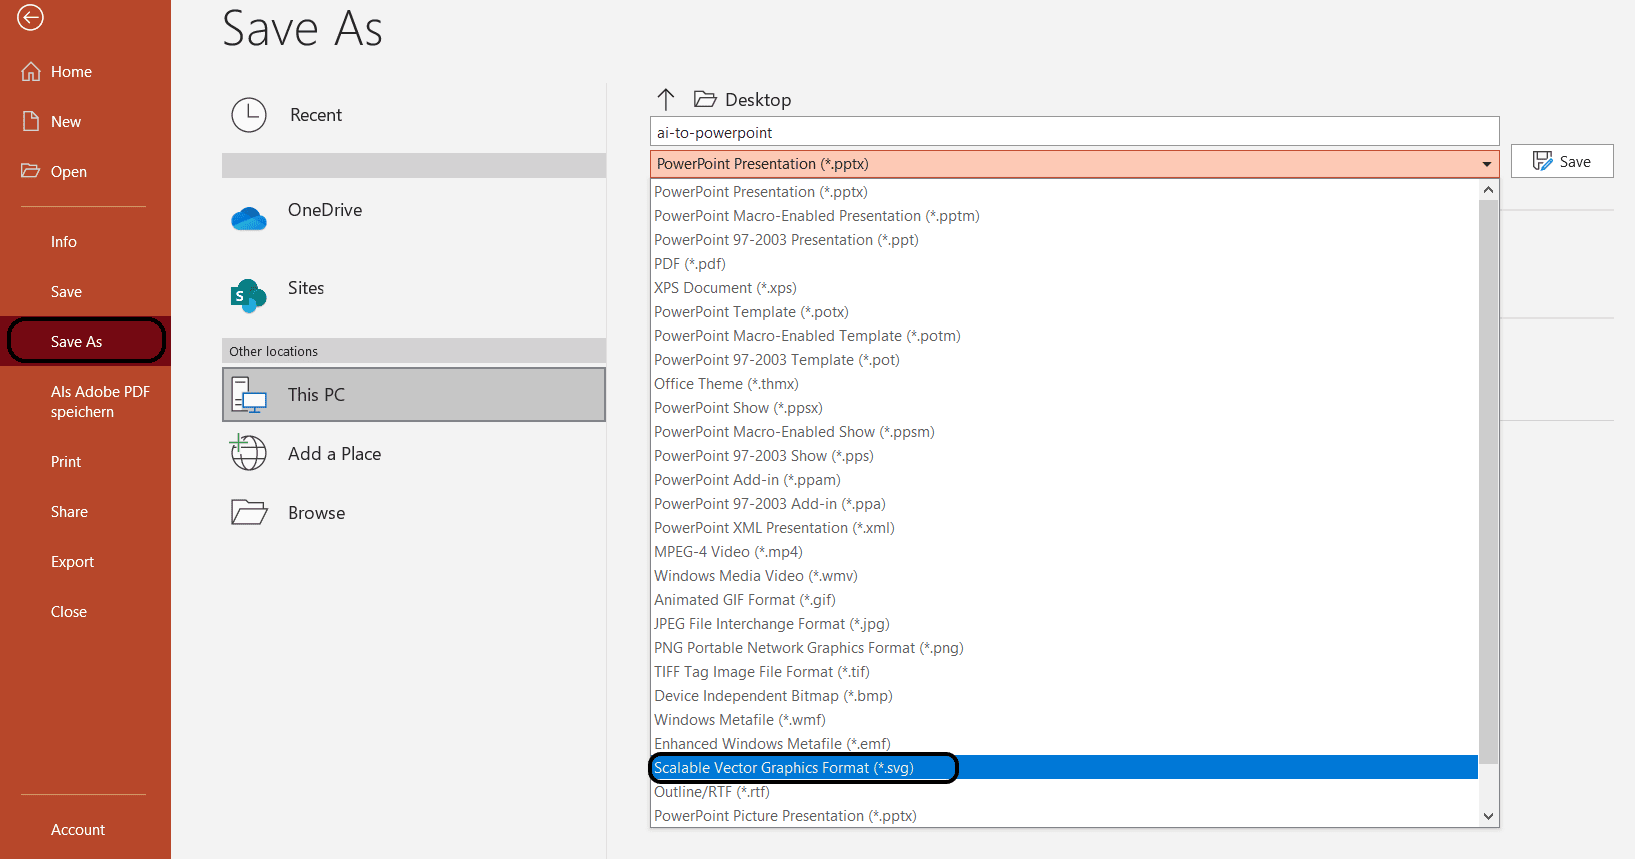This screenshot has height=859, width=1635.
Task: Choose the Recent location
Action: click(316, 115)
